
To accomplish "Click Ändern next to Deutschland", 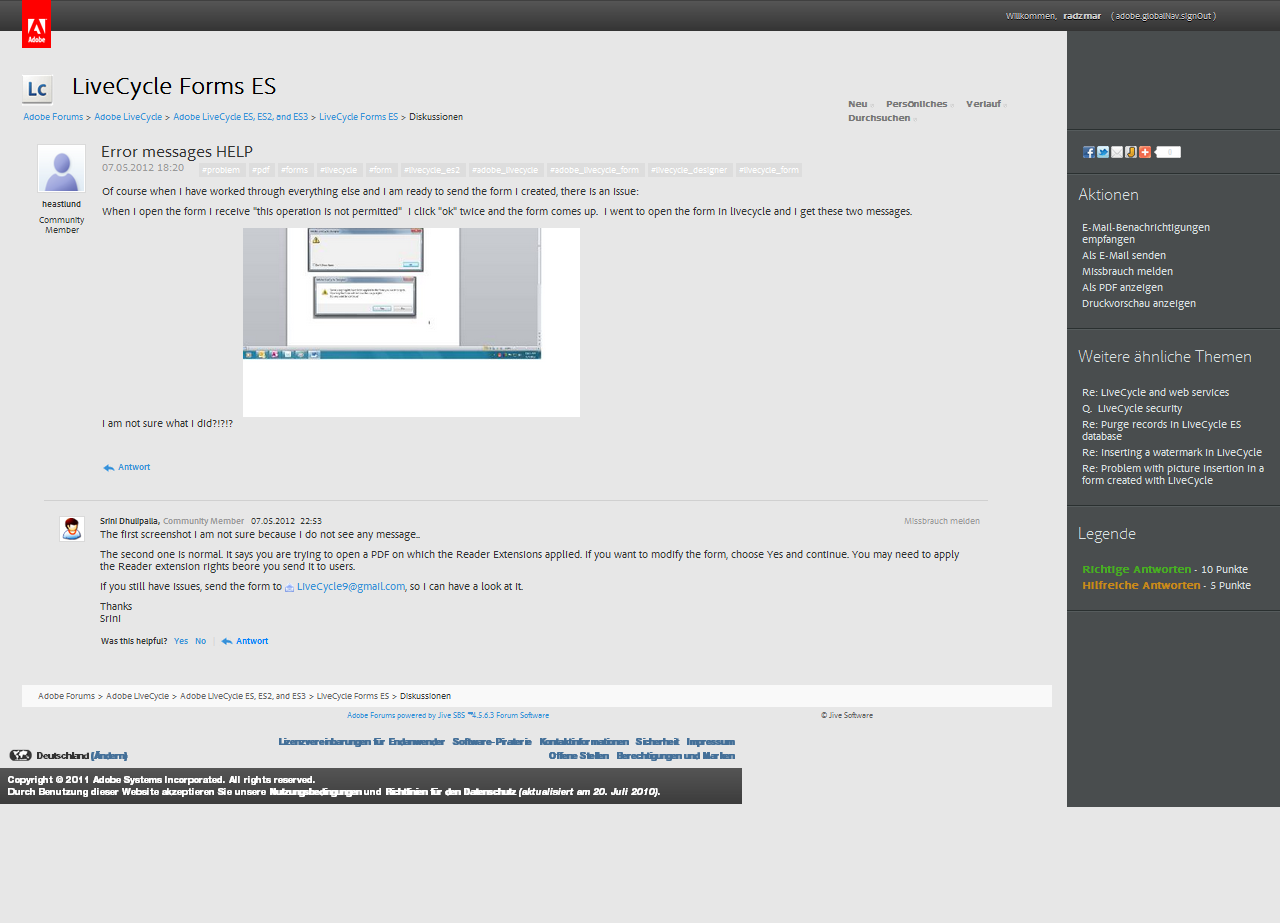I will (109, 755).
